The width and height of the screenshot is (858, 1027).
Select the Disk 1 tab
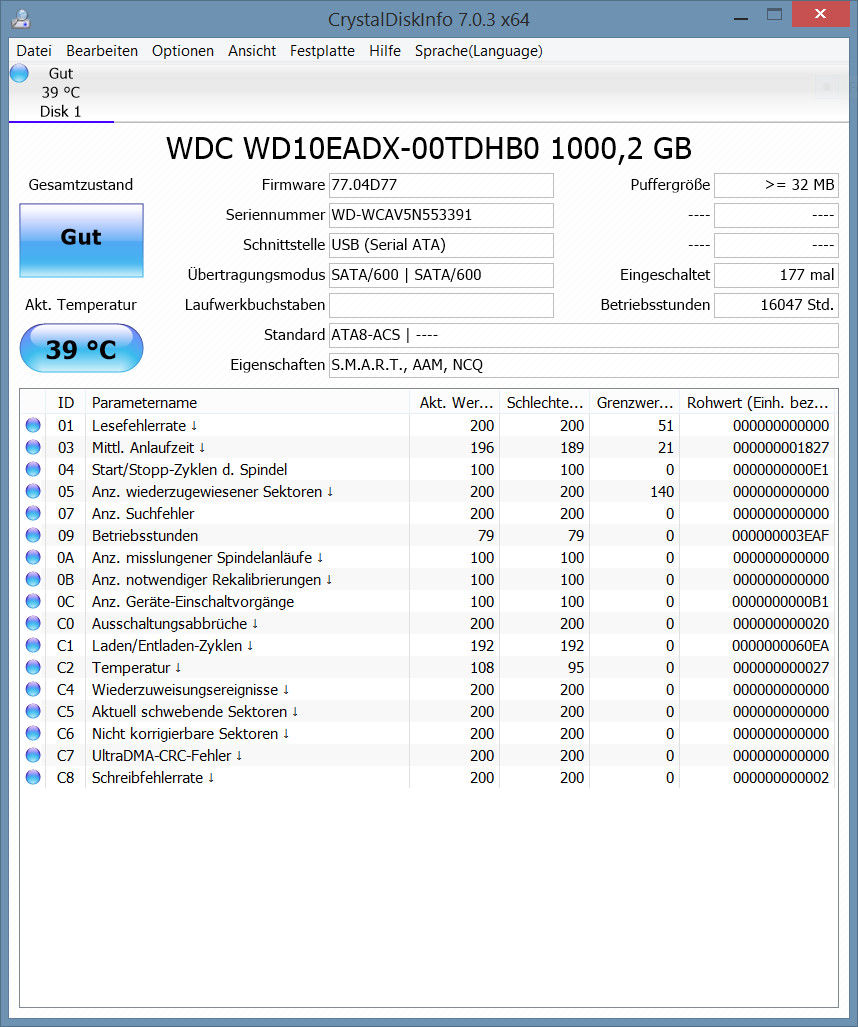click(x=61, y=92)
